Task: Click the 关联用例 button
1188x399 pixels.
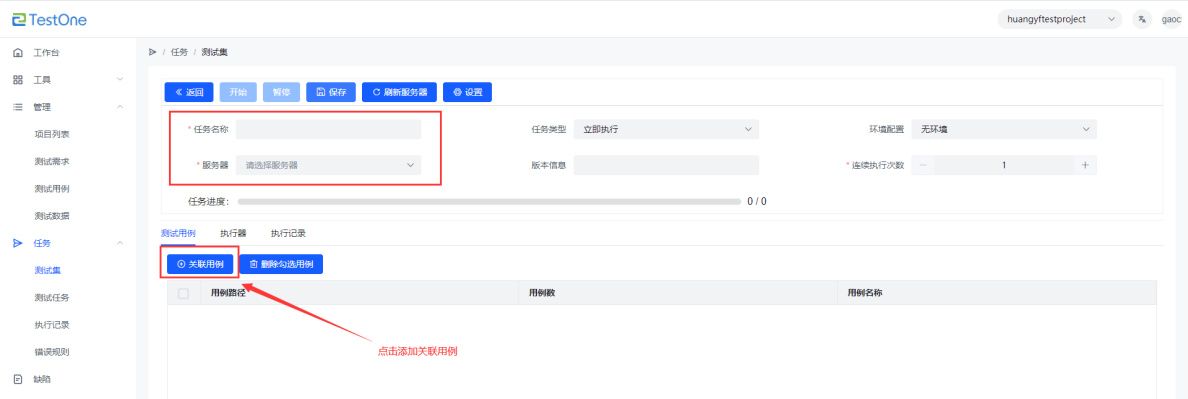Action: coord(200,264)
